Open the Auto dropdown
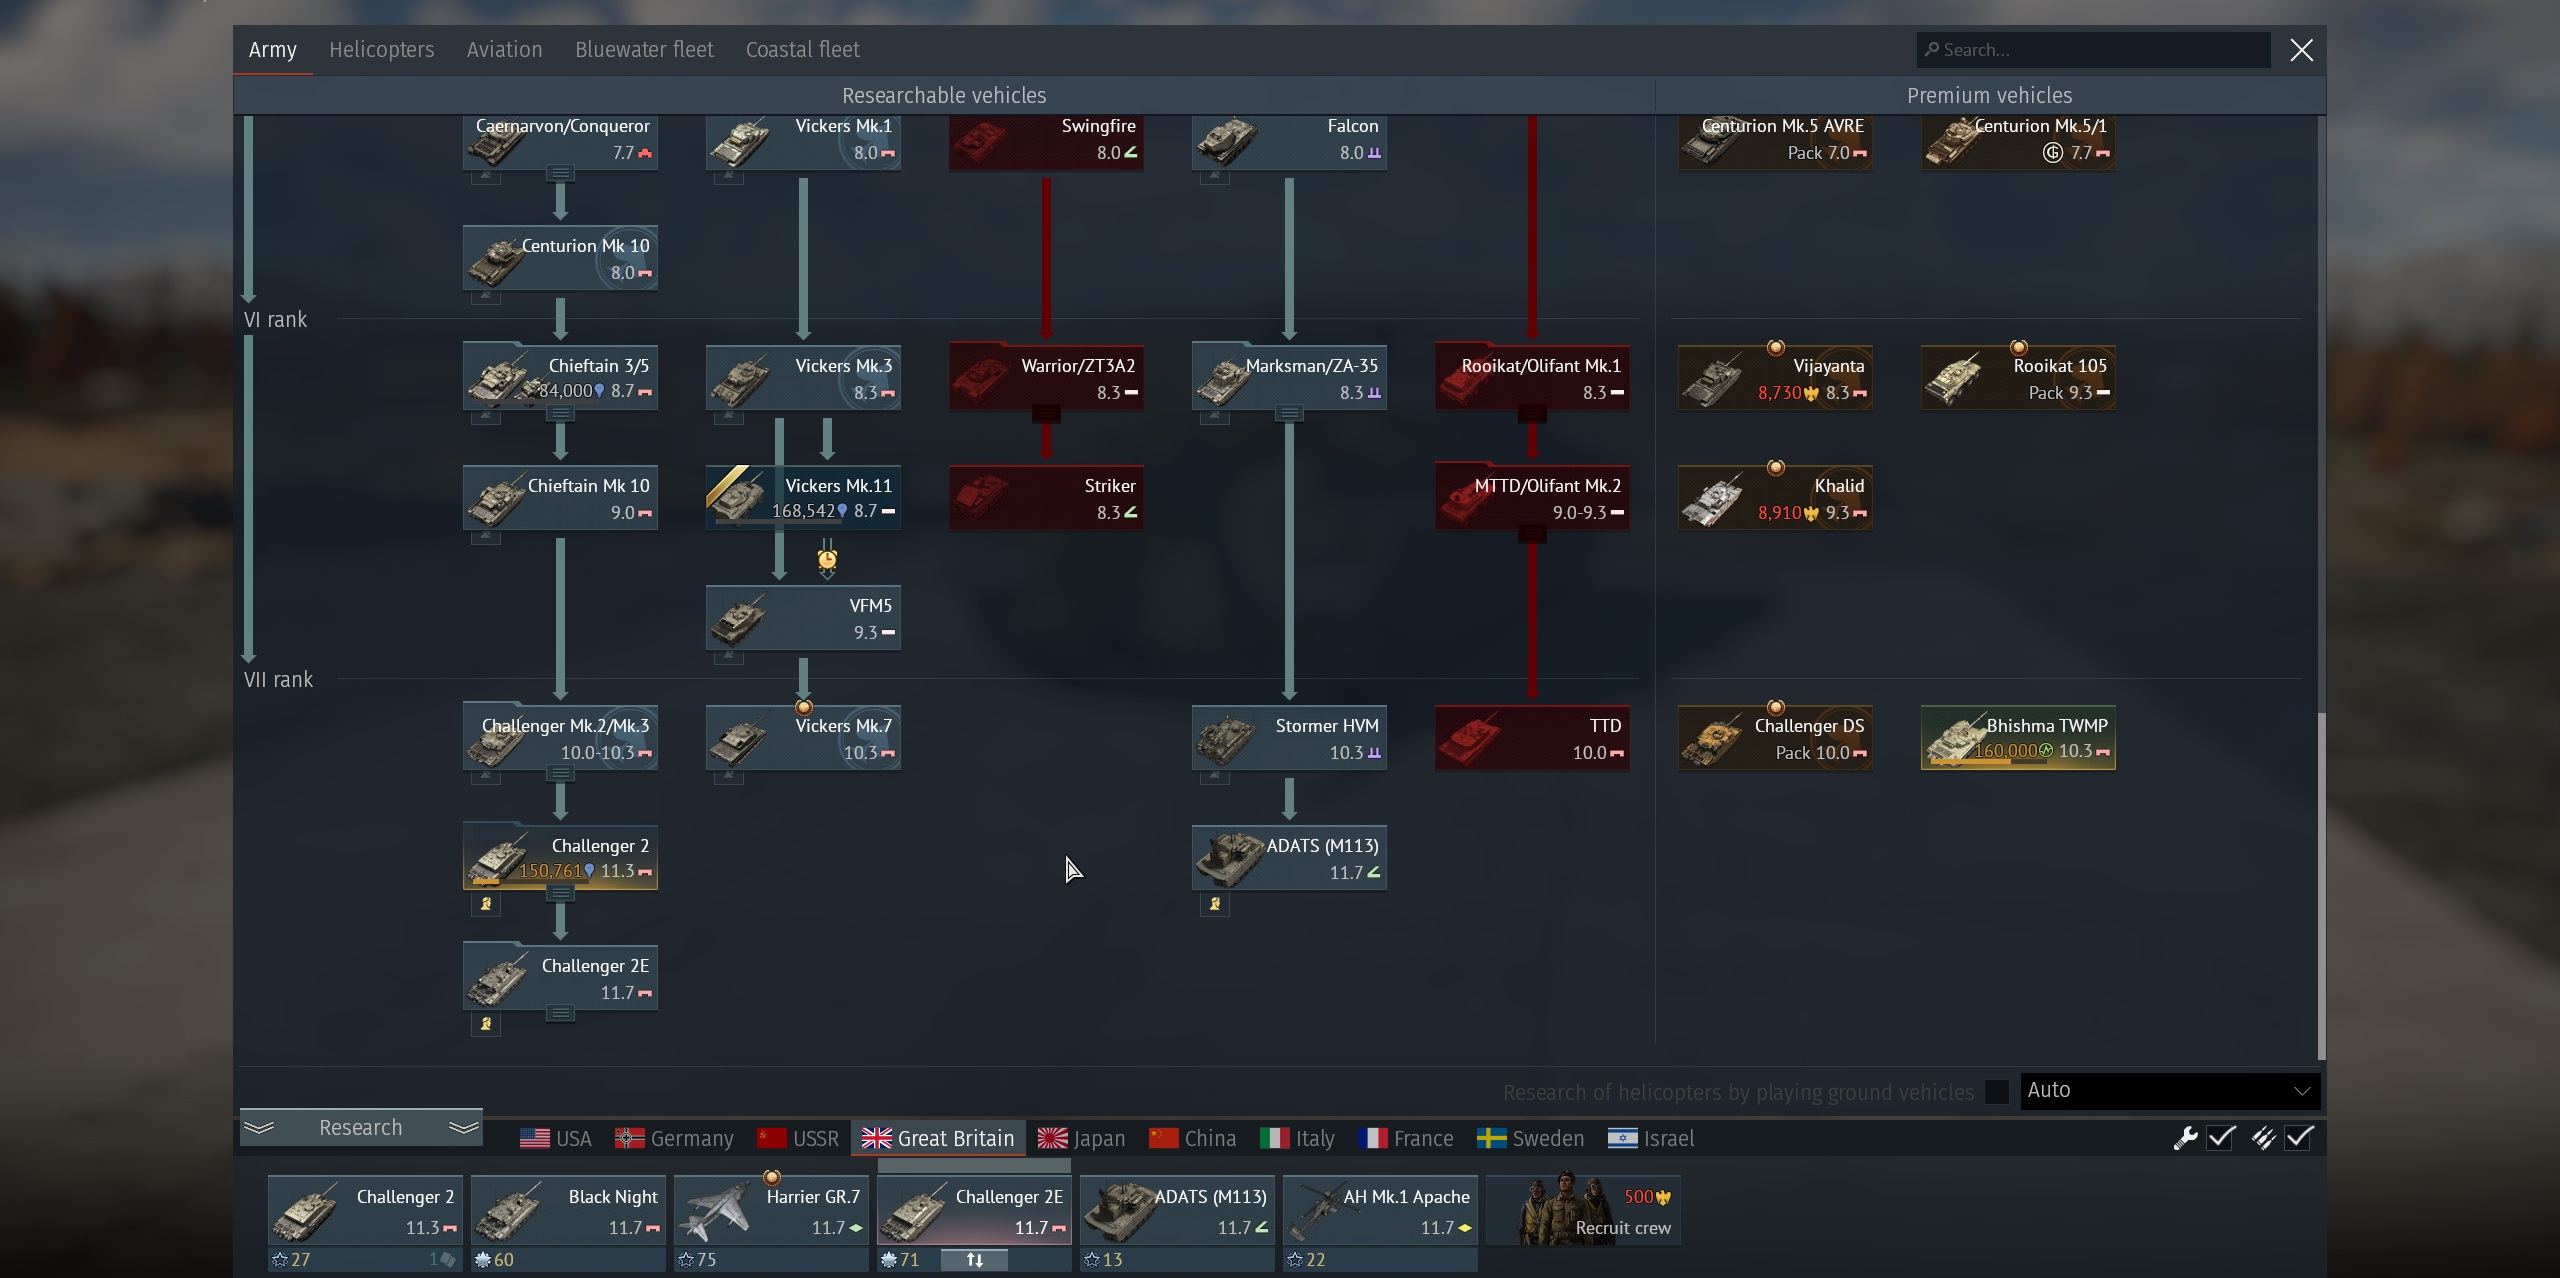 [x=2170, y=1090]
